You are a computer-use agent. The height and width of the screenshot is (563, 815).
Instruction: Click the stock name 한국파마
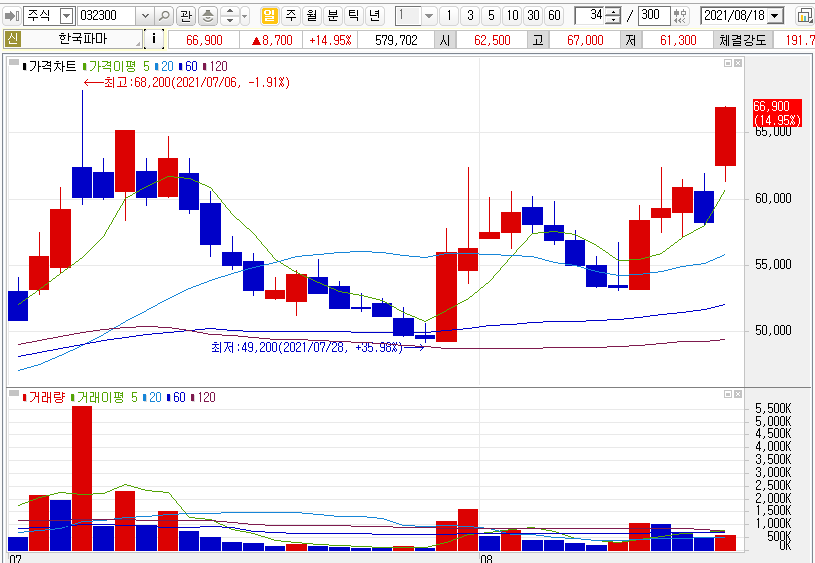click(81, 40)
